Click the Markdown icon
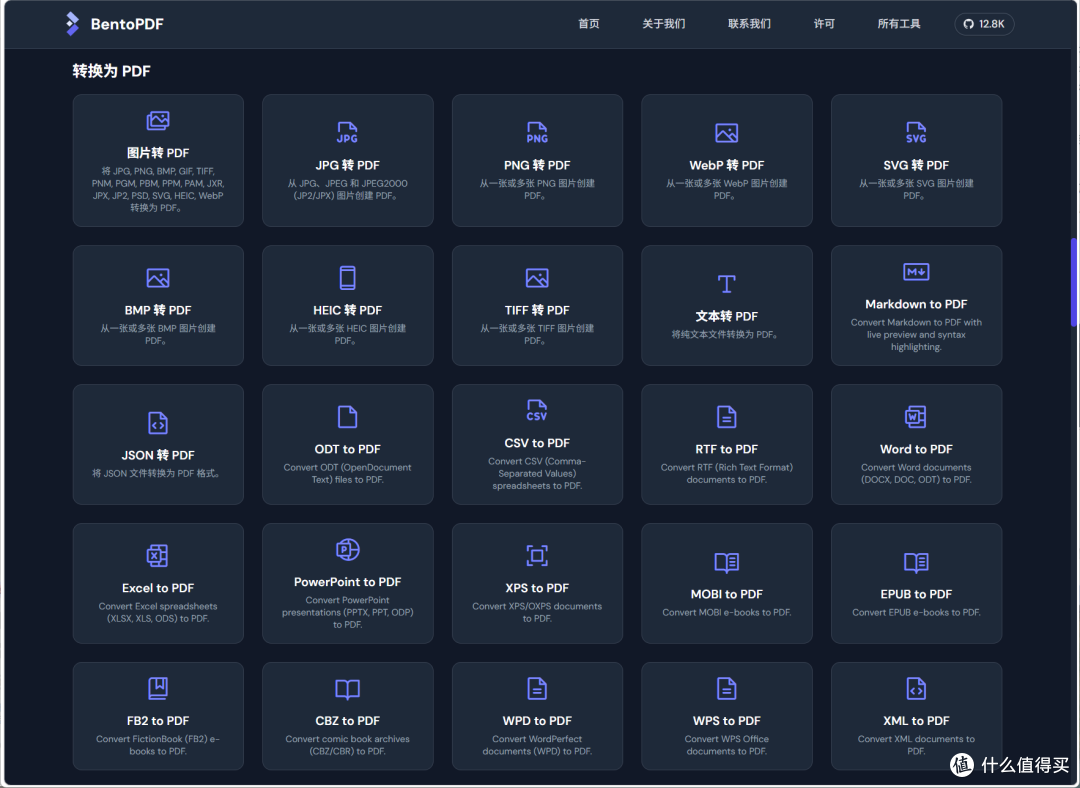 916,271
